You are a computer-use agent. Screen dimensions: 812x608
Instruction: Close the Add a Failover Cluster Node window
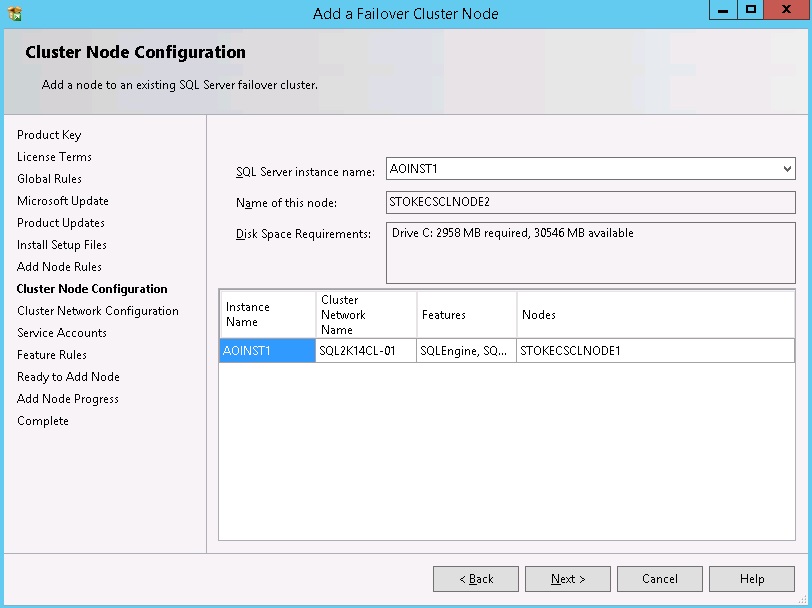point(786,10)
